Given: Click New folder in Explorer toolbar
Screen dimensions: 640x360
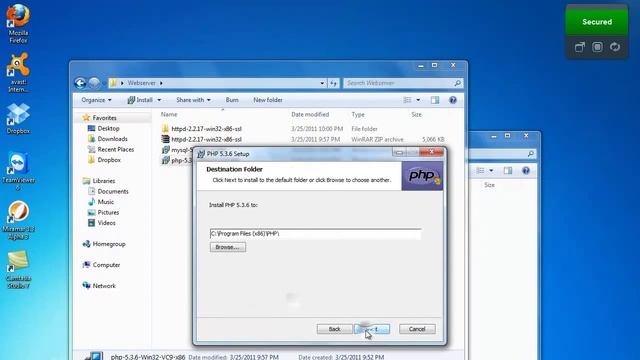Looking at the screenshot, I should pos(268,100).
